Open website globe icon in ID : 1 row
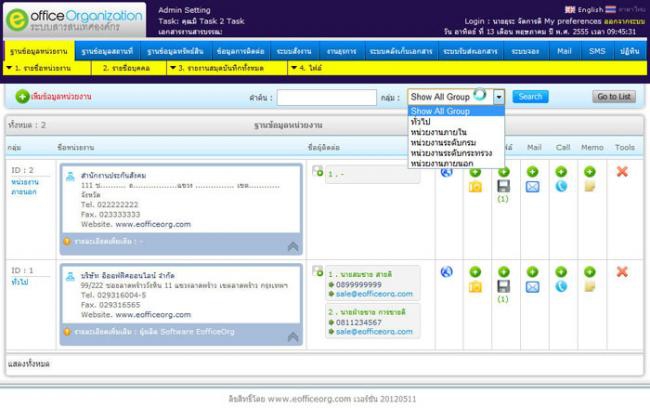Viewport: 650px width, 408px height. click(x=446, y=272)
